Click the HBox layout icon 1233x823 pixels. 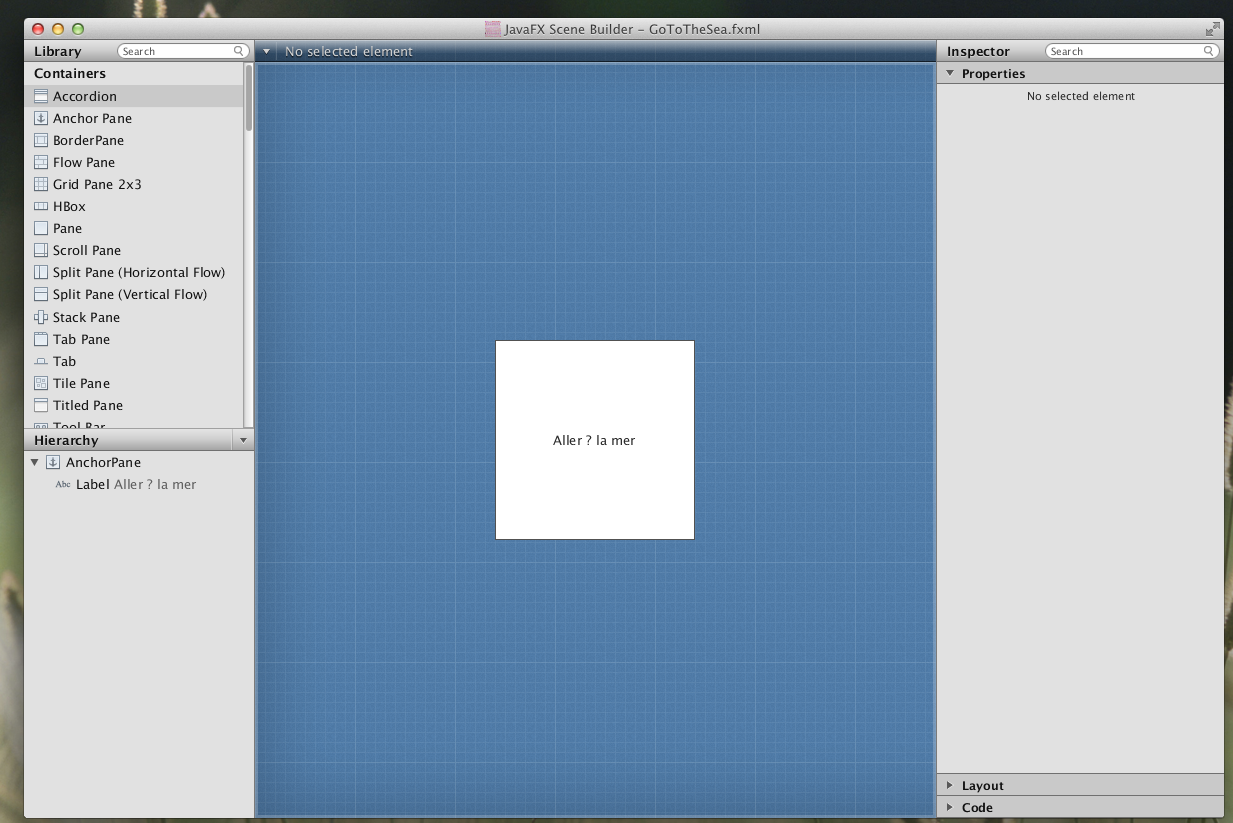point(41,206)
